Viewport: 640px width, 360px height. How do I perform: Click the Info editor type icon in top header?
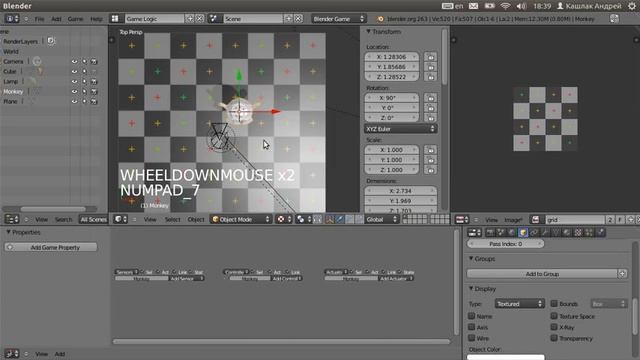point(11,18)
